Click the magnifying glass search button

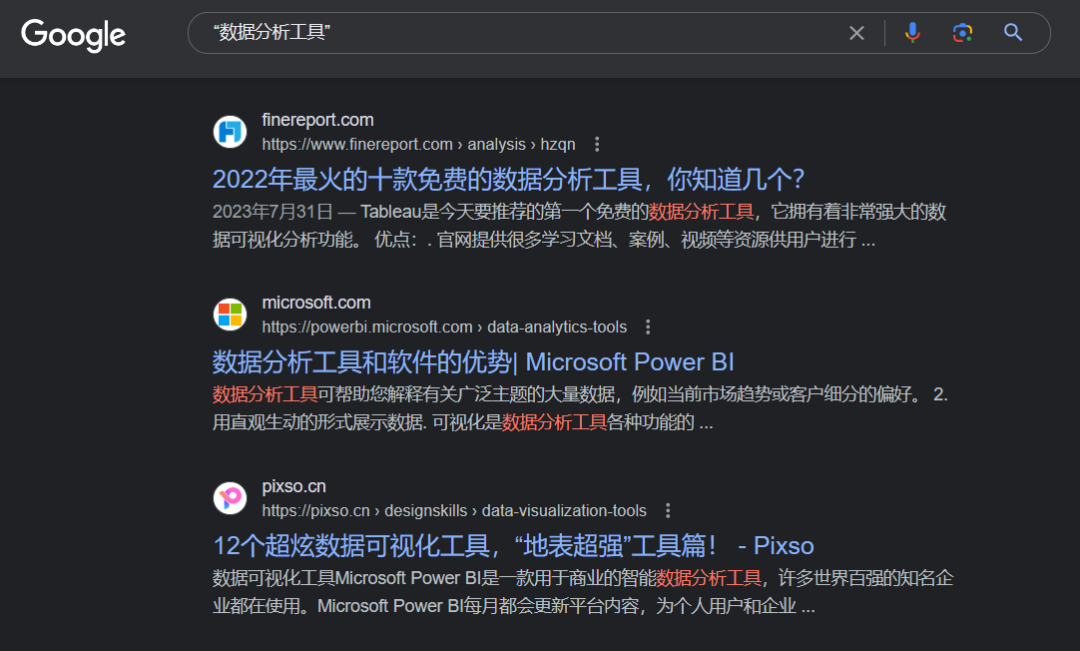[1012, 32]
